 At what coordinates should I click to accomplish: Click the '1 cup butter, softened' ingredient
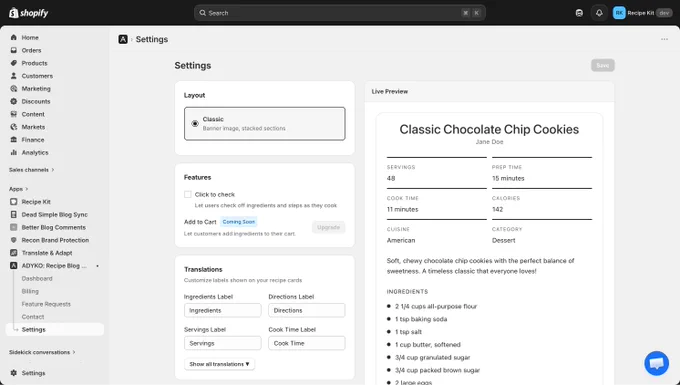click(x=428, y=345)
